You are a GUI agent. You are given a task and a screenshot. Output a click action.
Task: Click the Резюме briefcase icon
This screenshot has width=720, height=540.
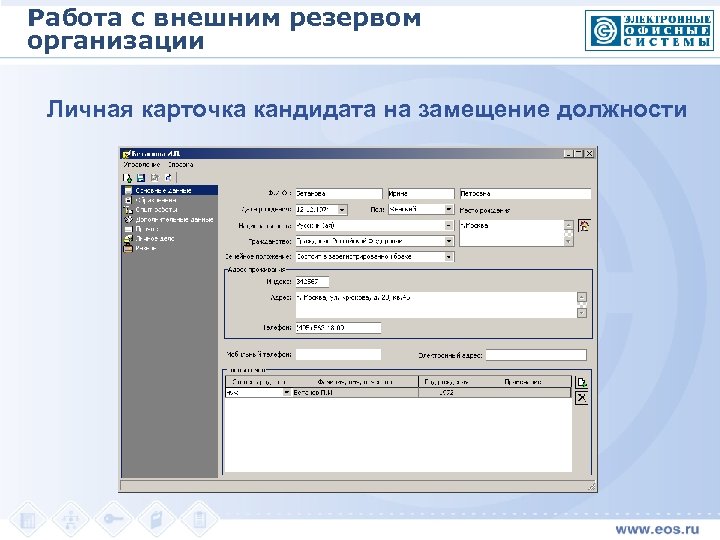[128, 248]
